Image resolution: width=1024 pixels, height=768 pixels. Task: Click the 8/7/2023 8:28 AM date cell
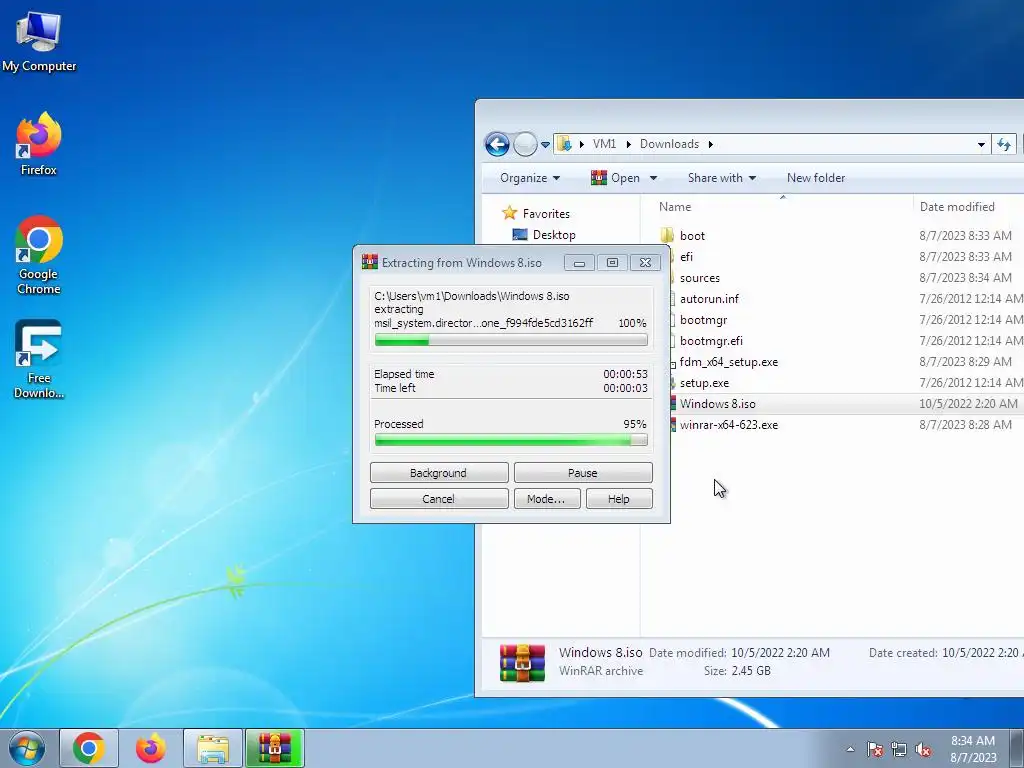tap(965, 424)
